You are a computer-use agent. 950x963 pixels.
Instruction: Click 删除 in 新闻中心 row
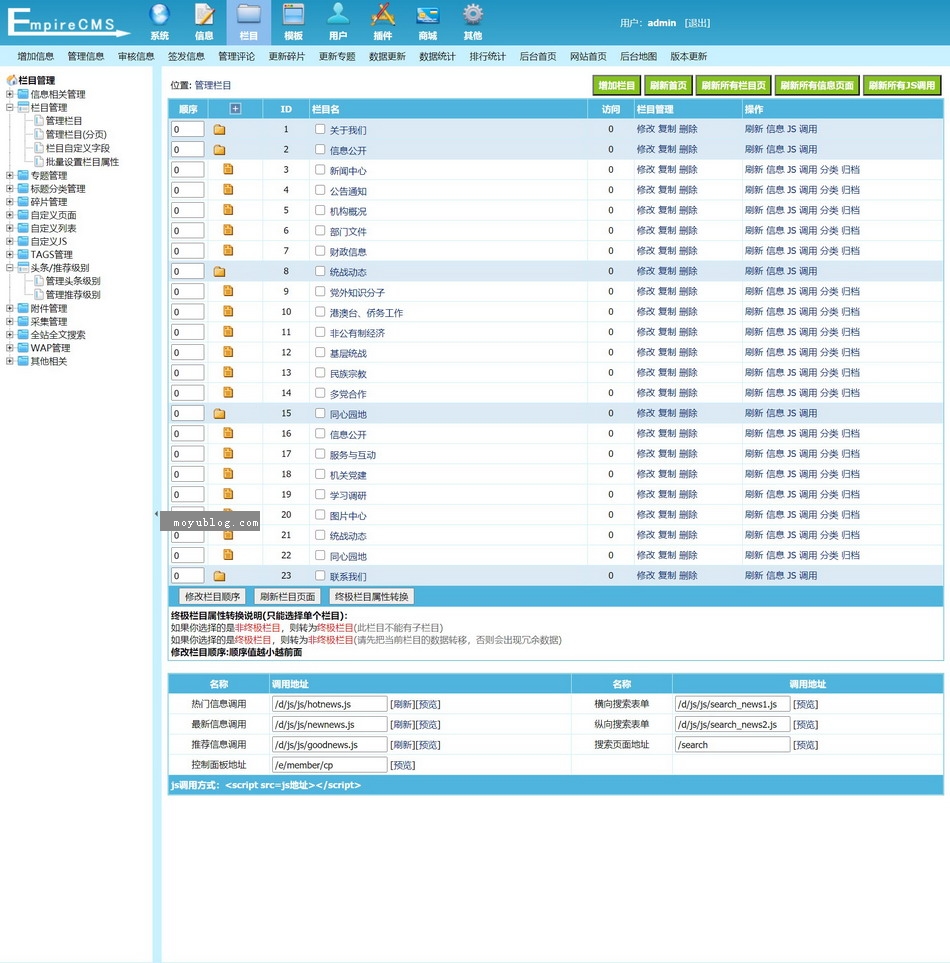[x=688, y=170]
